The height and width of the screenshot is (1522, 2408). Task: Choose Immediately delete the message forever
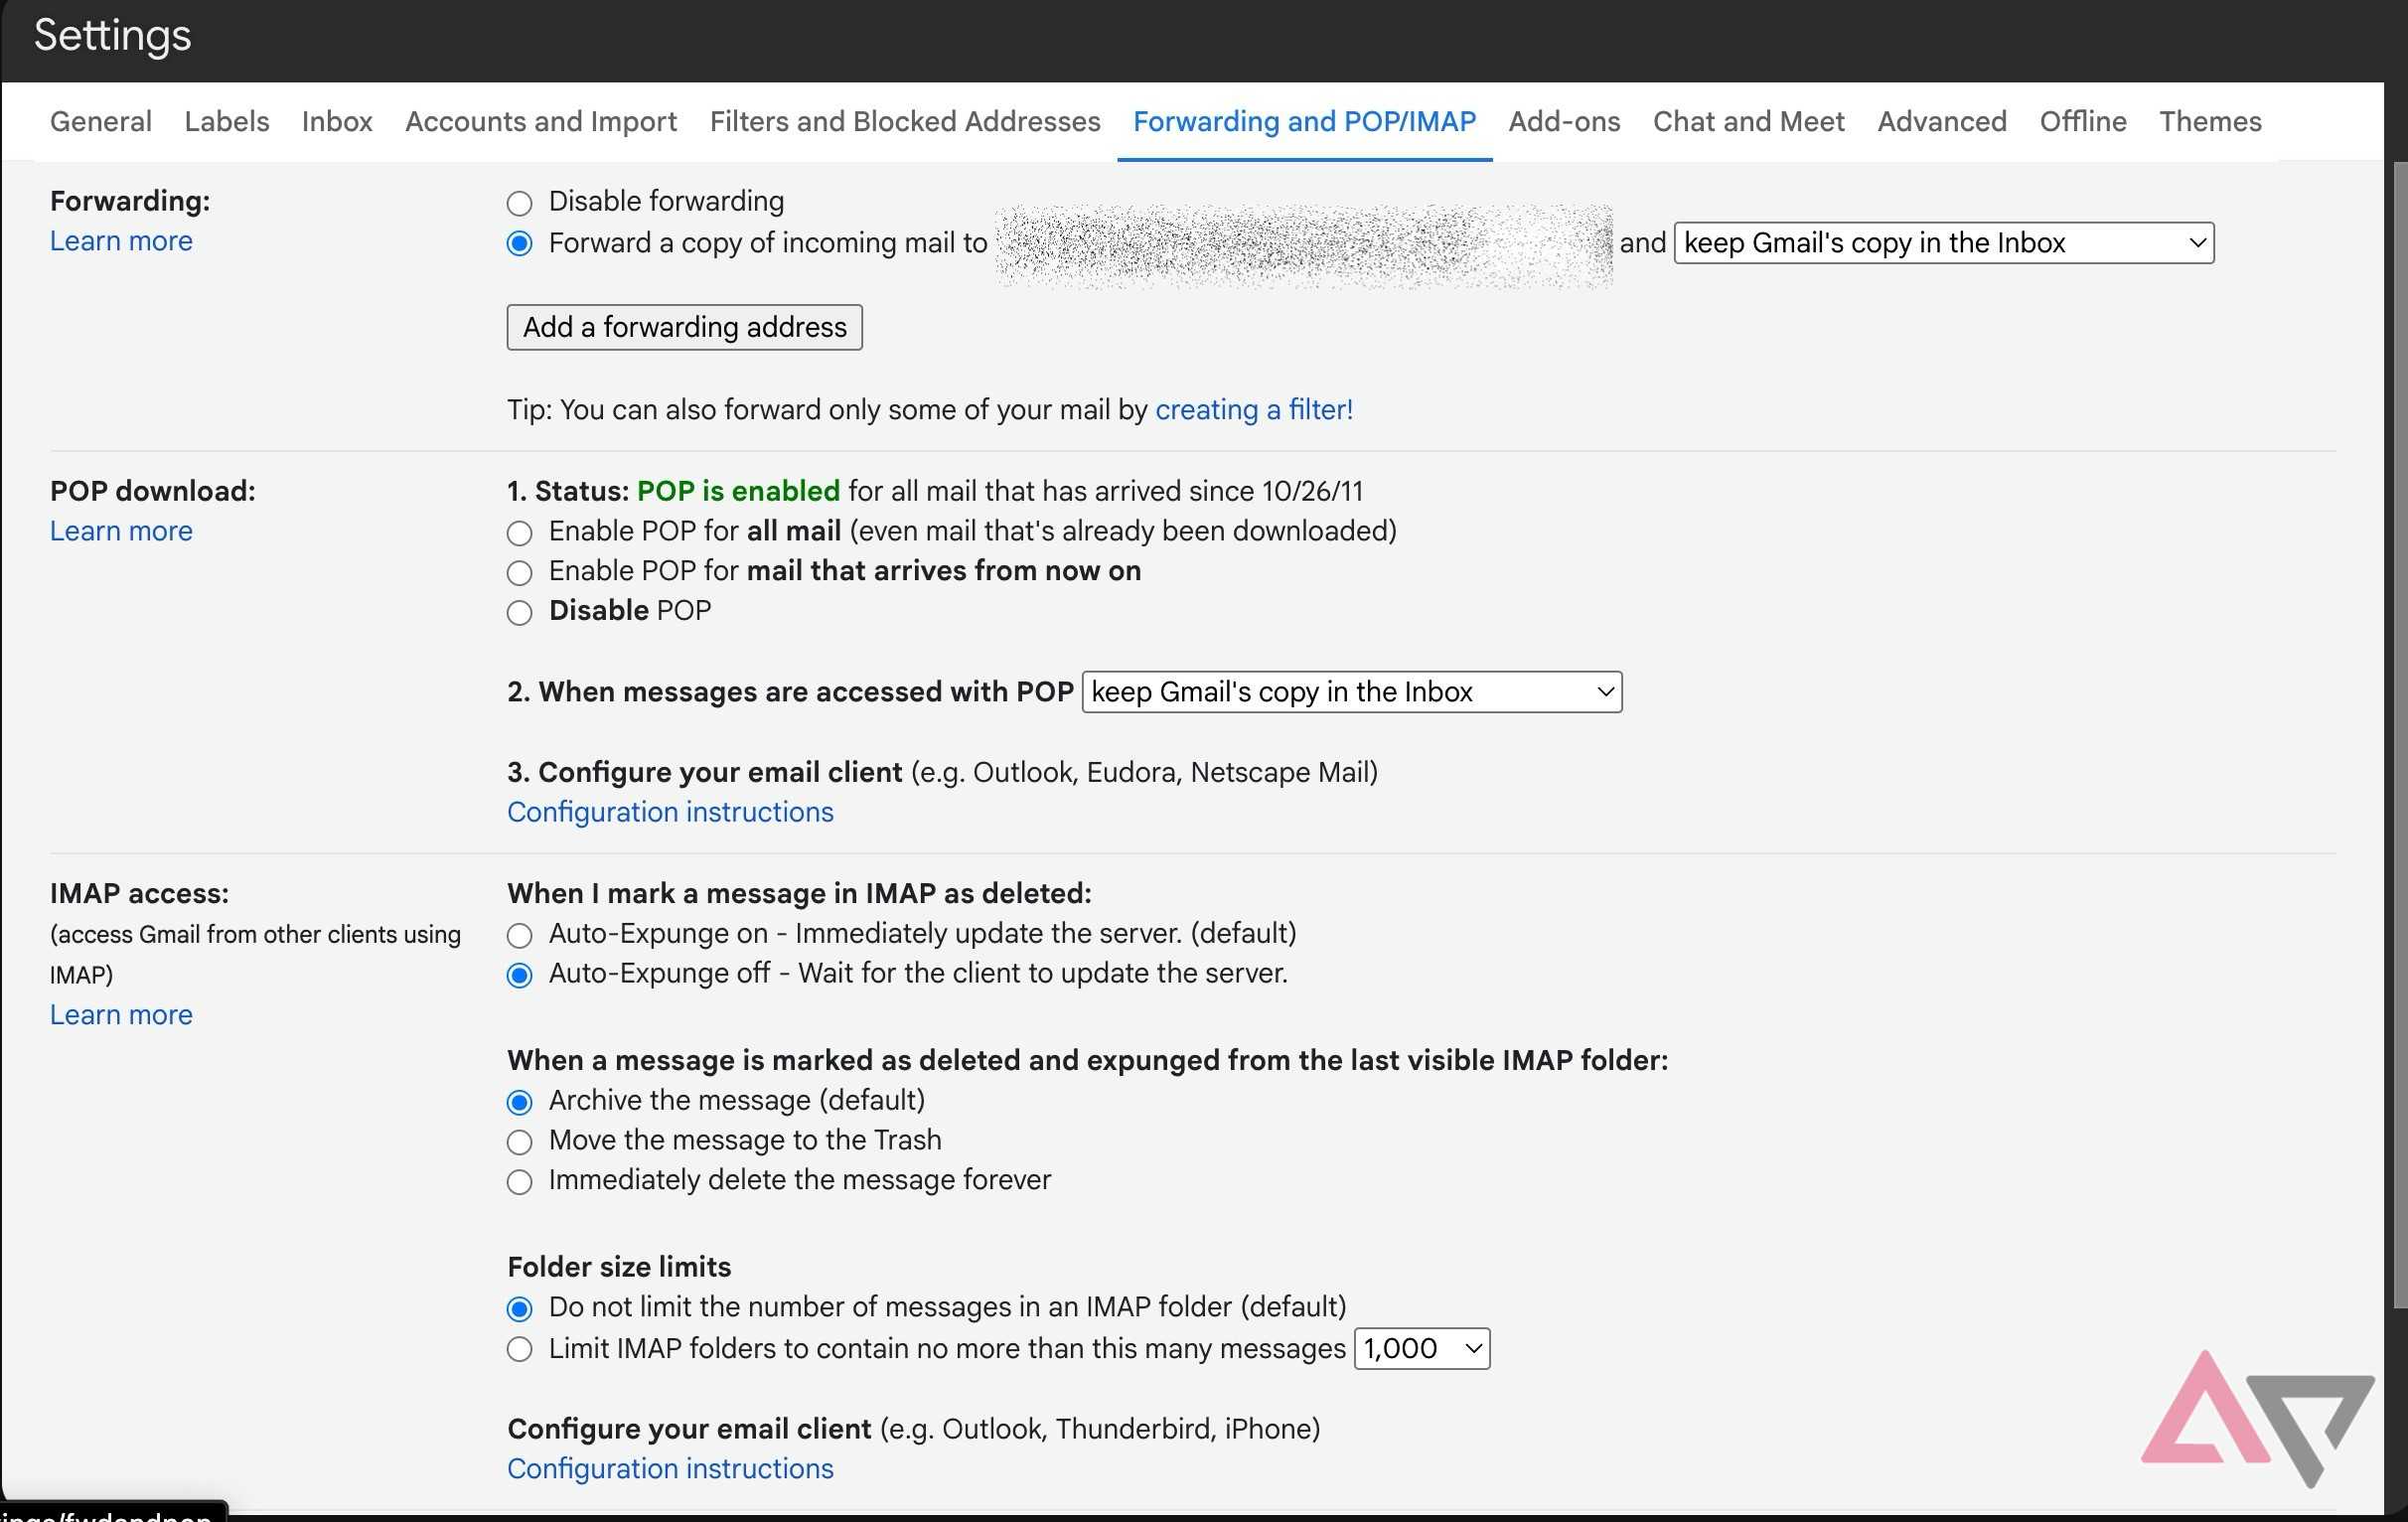(519, 1182)
